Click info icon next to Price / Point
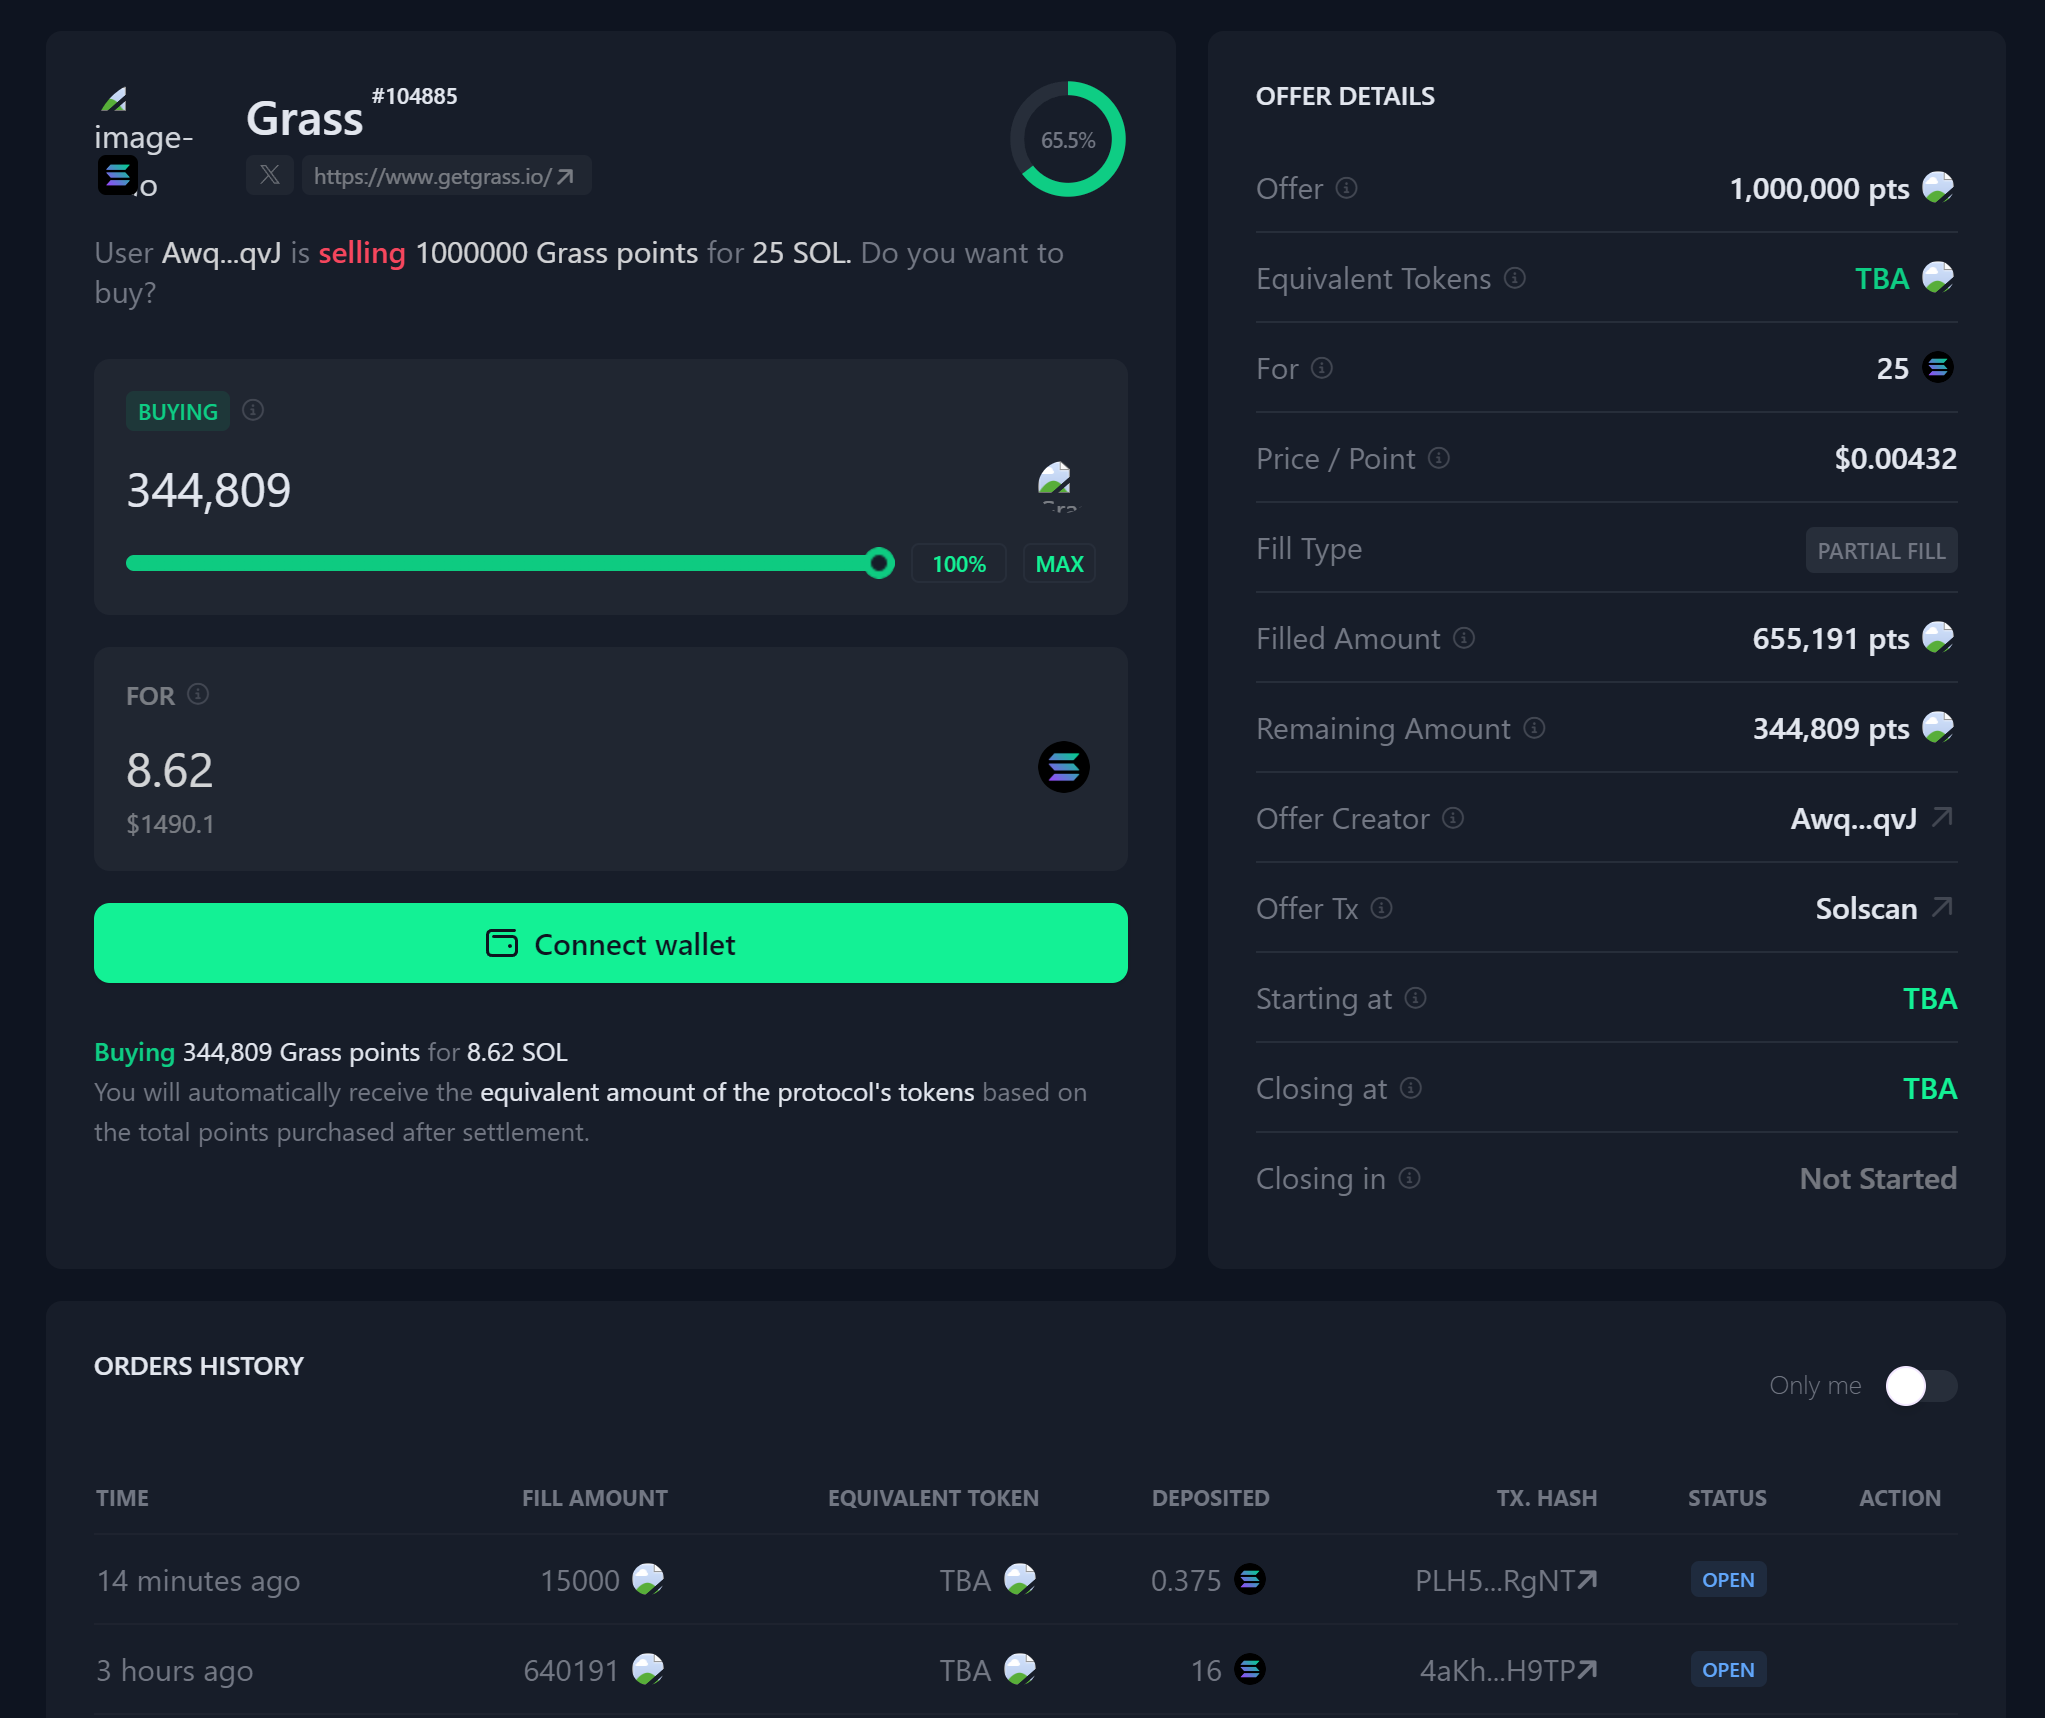The height and width of the screenshot is (1718, 2045). pos(1438,458)
